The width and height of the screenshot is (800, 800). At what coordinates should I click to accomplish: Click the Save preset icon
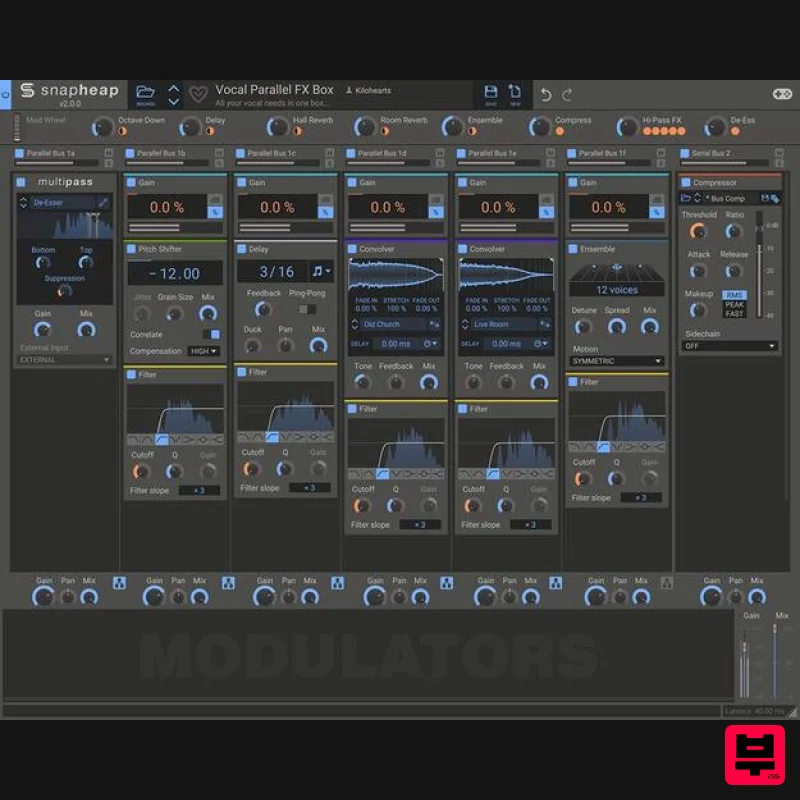(x=490, y=91)
